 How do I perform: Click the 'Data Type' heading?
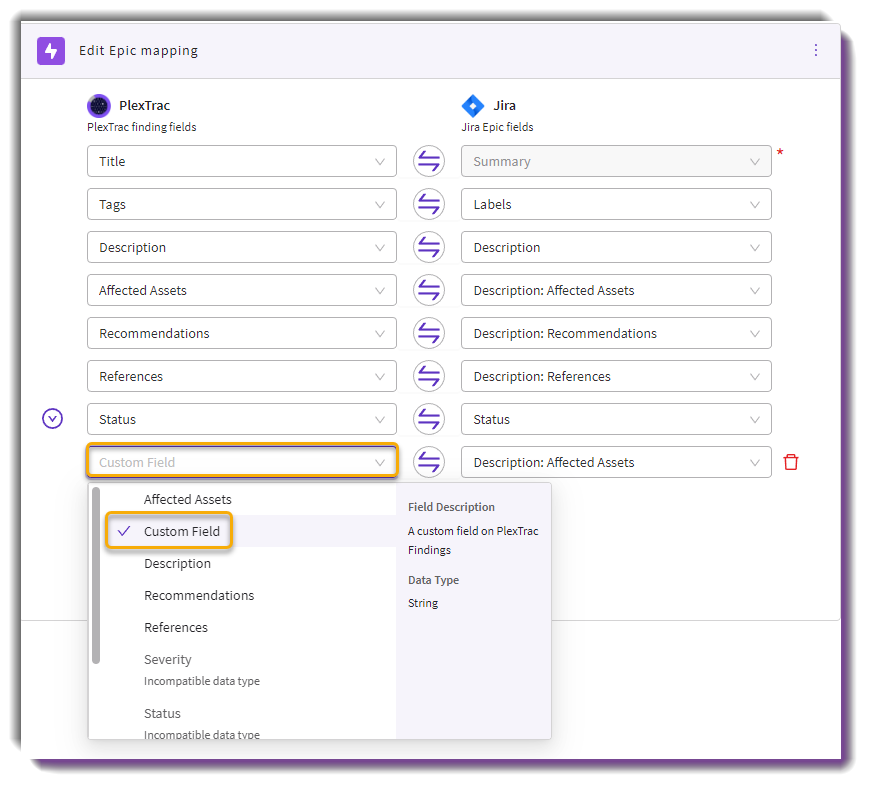(x=433, y=580)
